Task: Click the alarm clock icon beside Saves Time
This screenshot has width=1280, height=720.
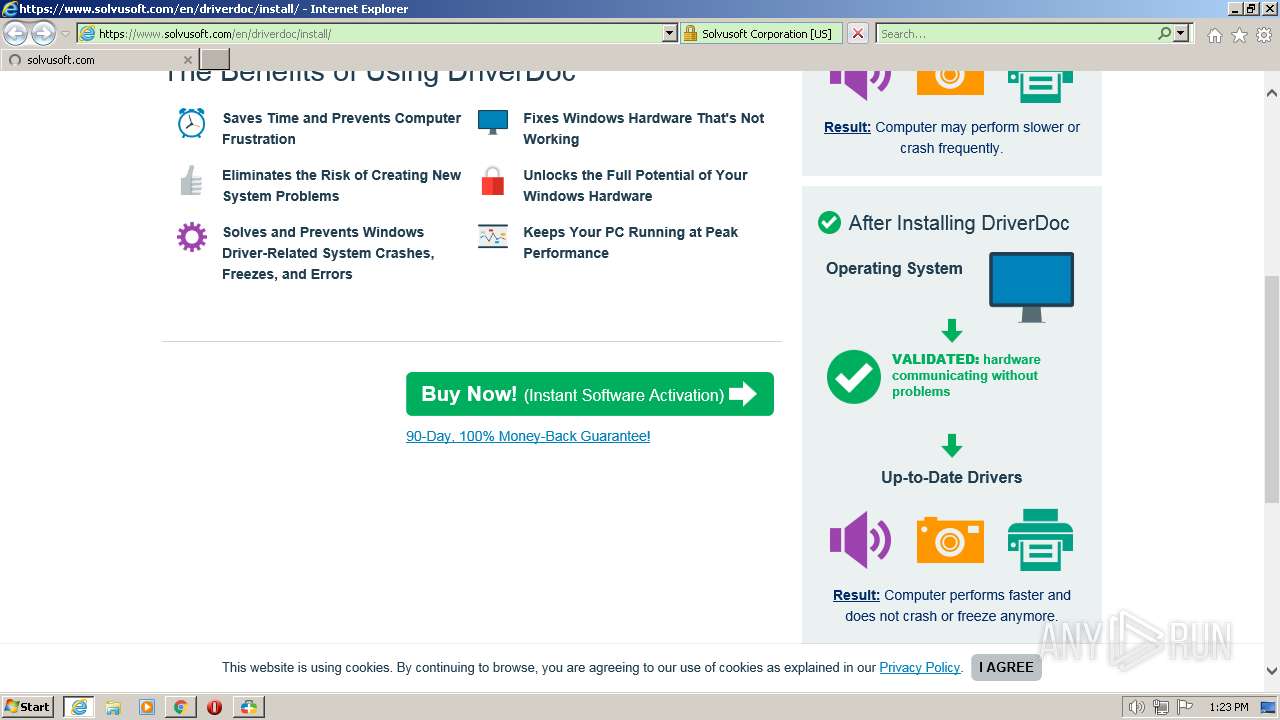Action: coord(191,122)
